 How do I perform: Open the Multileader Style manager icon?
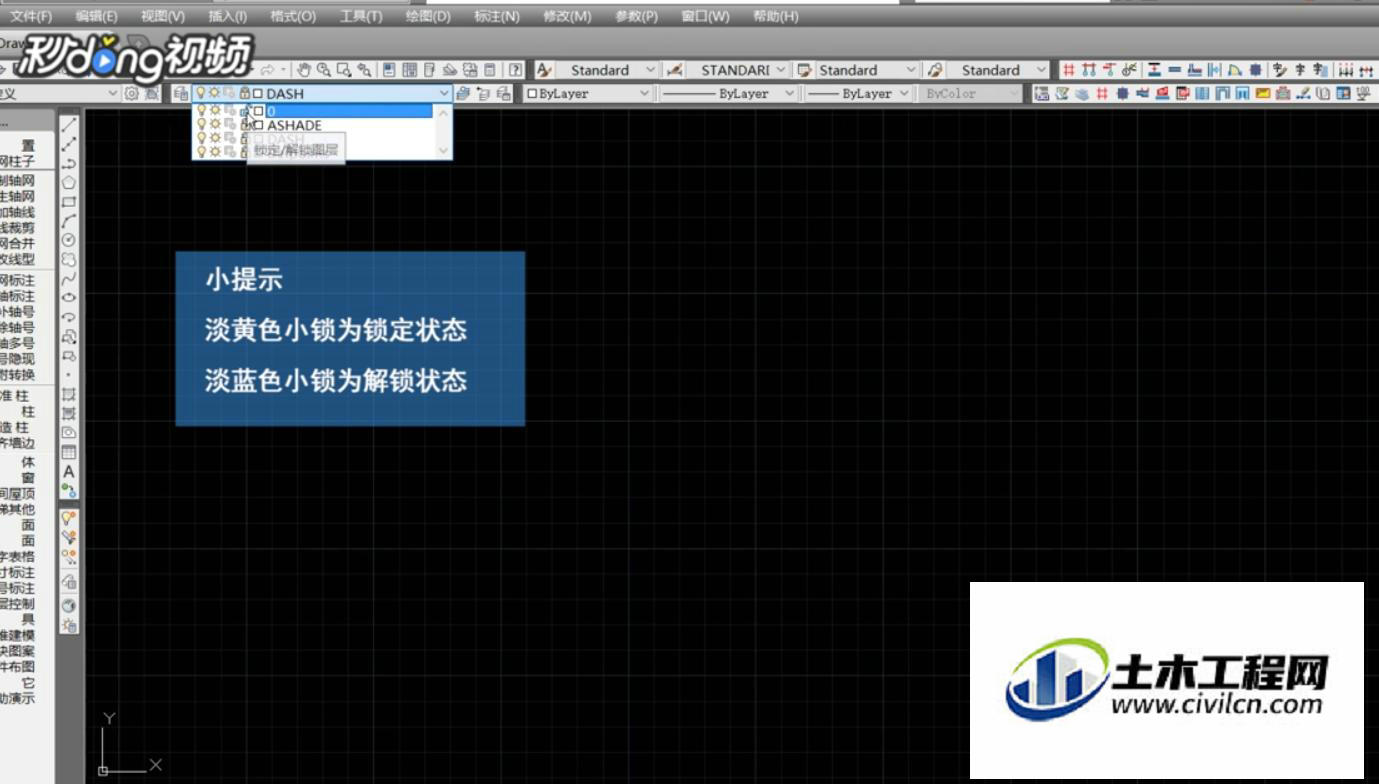(935, 70)
